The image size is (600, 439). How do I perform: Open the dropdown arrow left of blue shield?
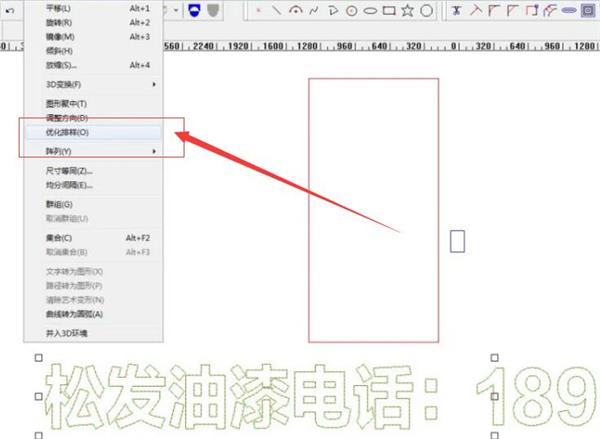[176, 10]
